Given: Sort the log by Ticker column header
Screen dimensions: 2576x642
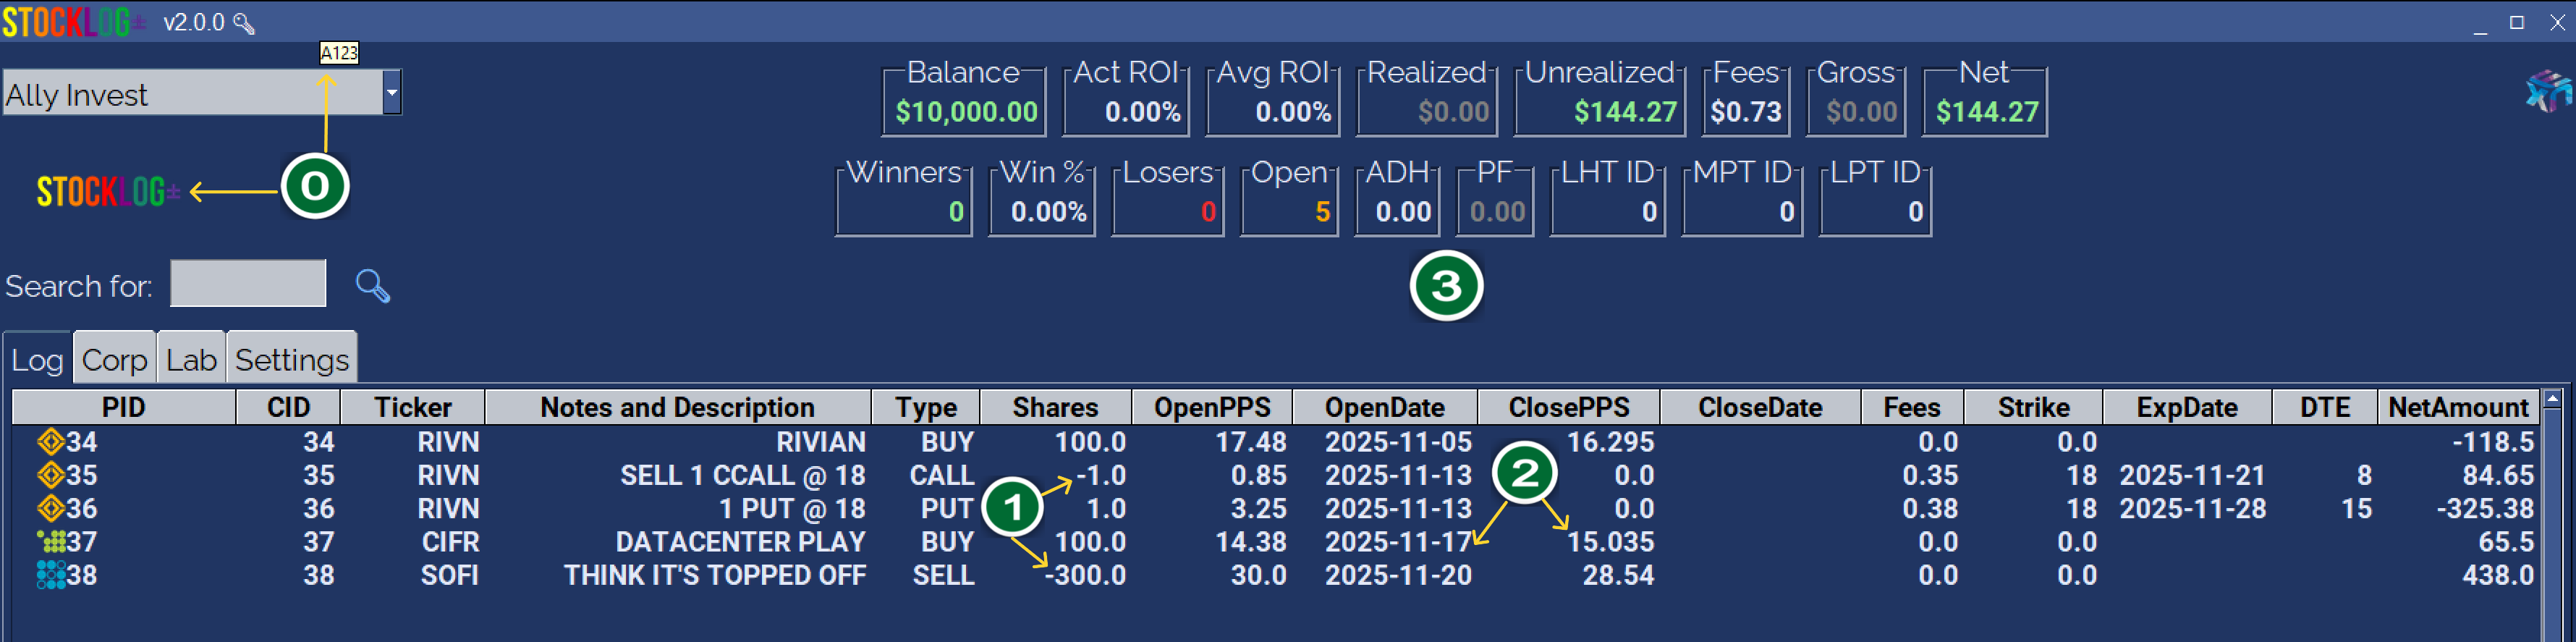Looking at the screenshot, I should click(412, 407).
